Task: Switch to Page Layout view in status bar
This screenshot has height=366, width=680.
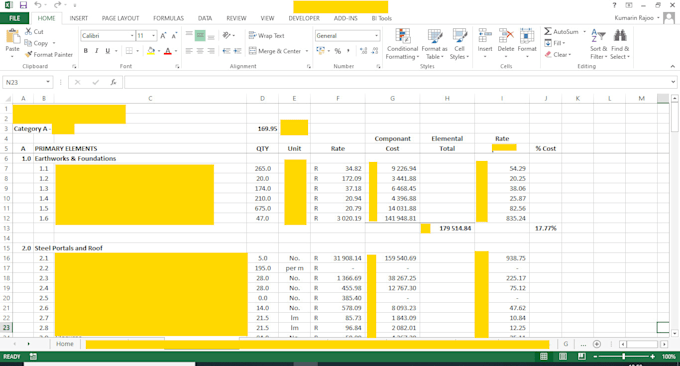Action: pyautogui.click(x=563, y=356)
